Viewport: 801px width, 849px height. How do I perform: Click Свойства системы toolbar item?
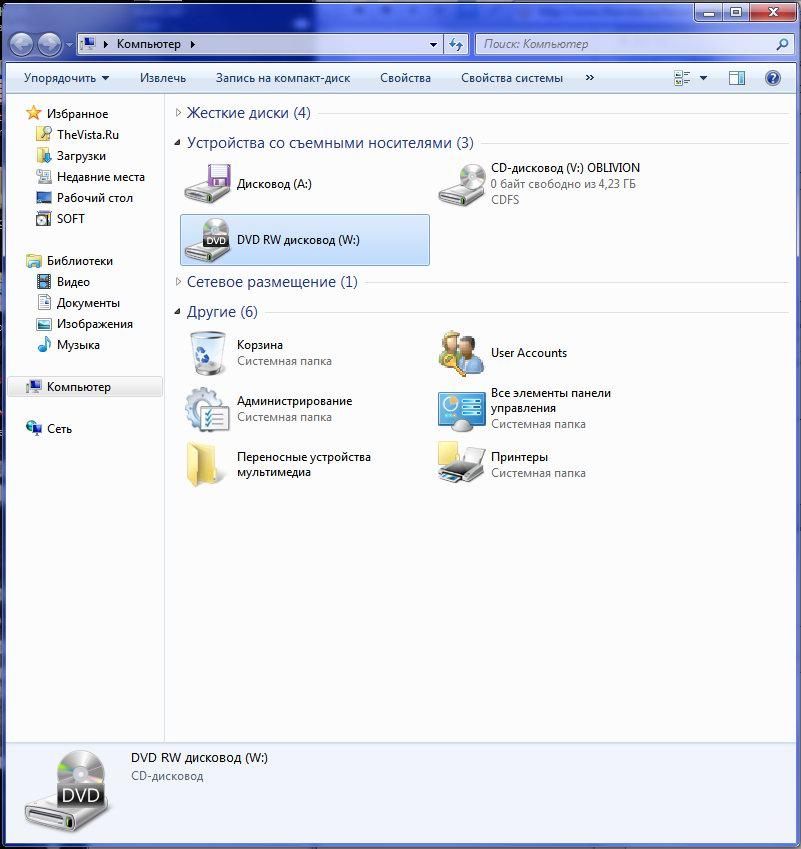tap(511, 78)
